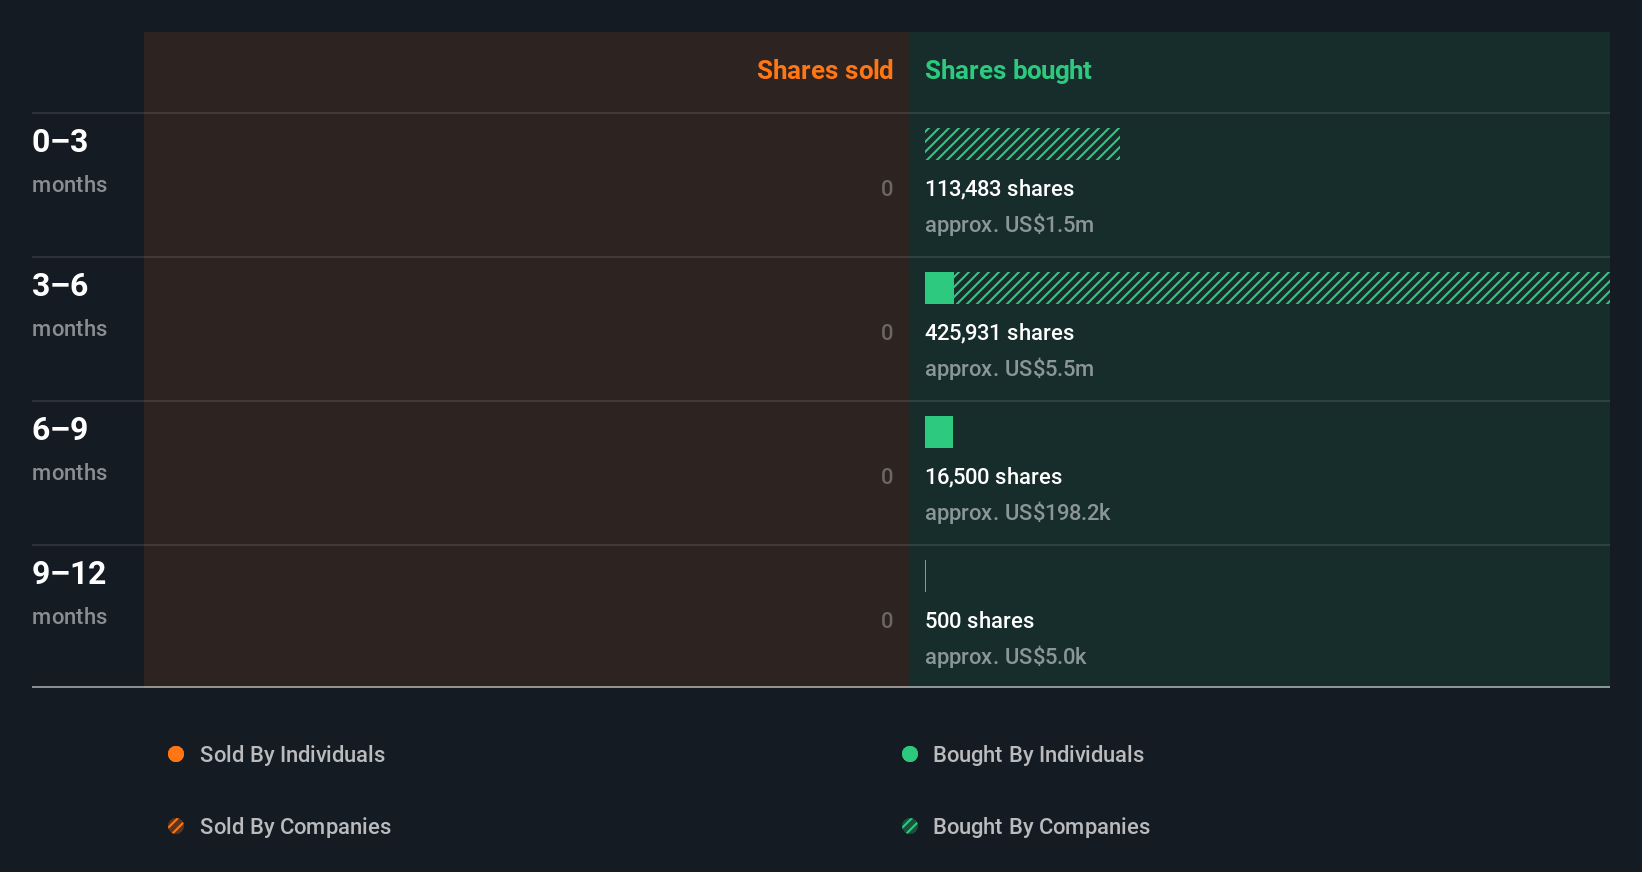Screen dimensions: 1642x872
Task: Click the sold count 0 in 3–6 months row
Action: 887,332
